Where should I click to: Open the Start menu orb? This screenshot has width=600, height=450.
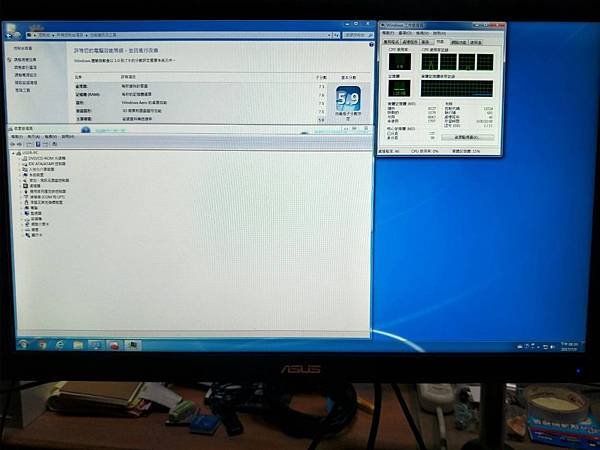coord(23,345)
